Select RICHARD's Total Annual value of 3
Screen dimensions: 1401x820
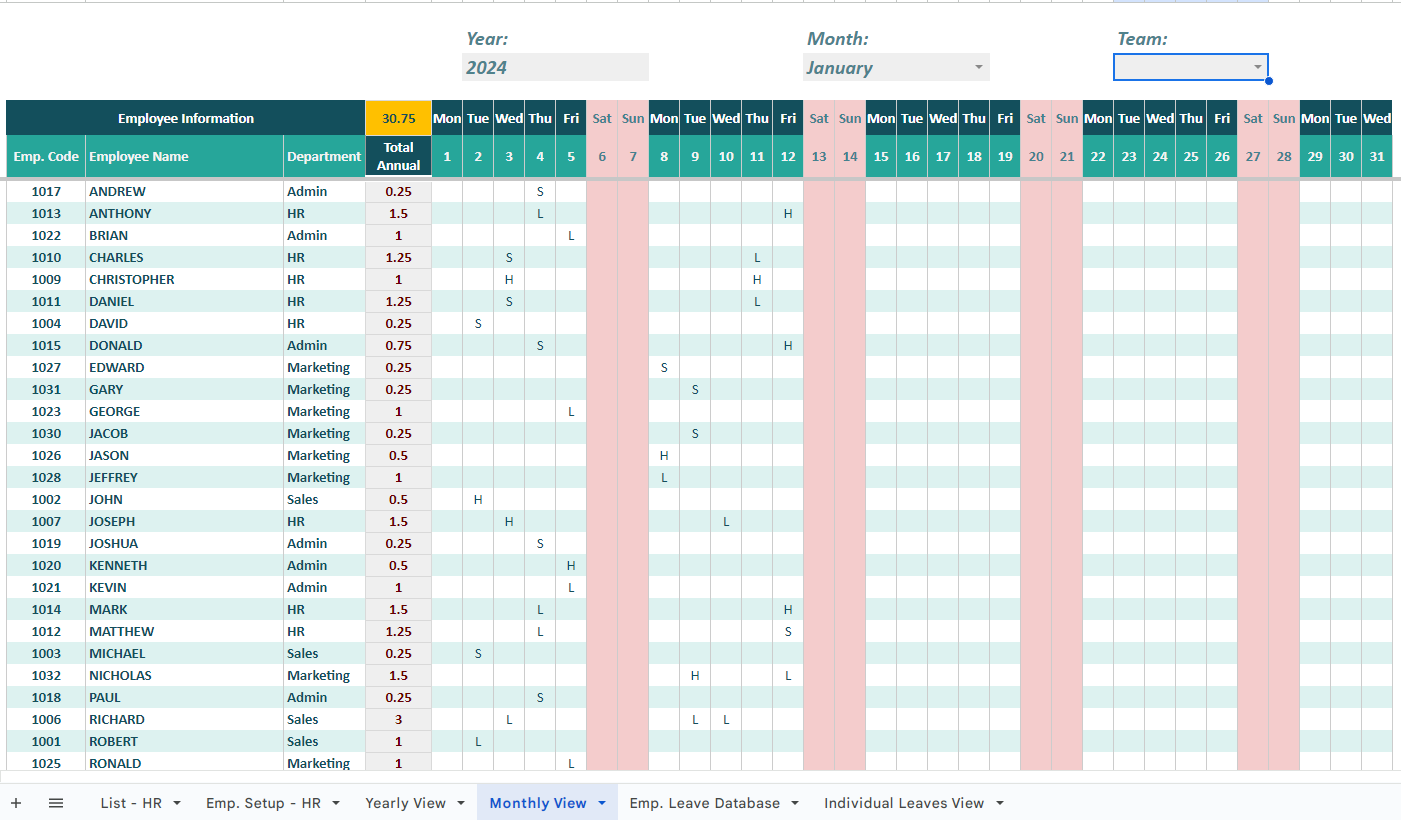click(398, 719)
